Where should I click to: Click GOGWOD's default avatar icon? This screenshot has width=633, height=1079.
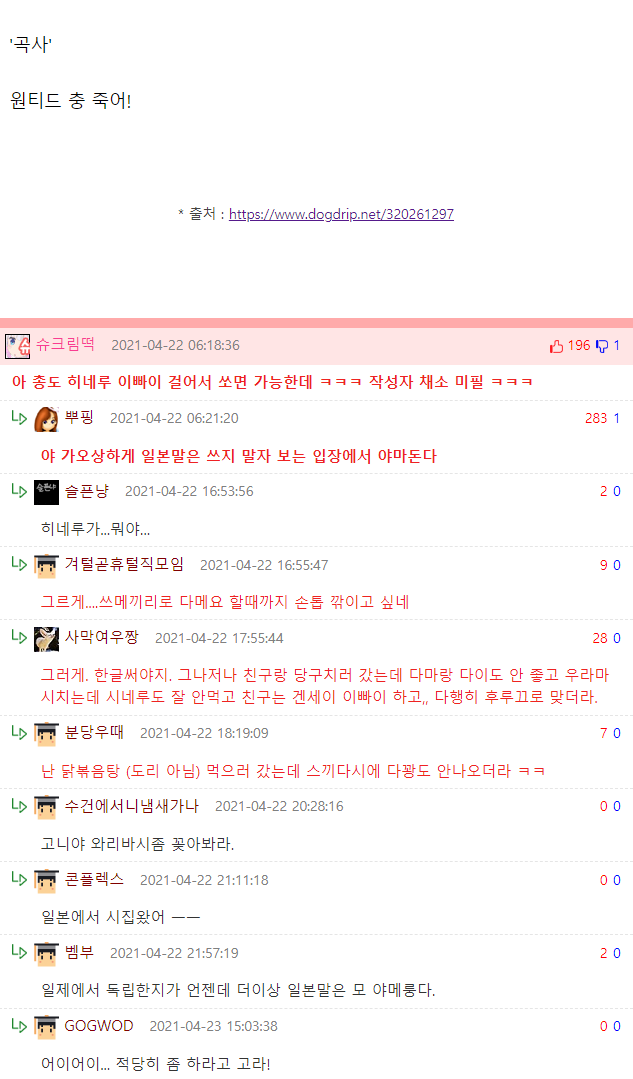[46, 1027]
